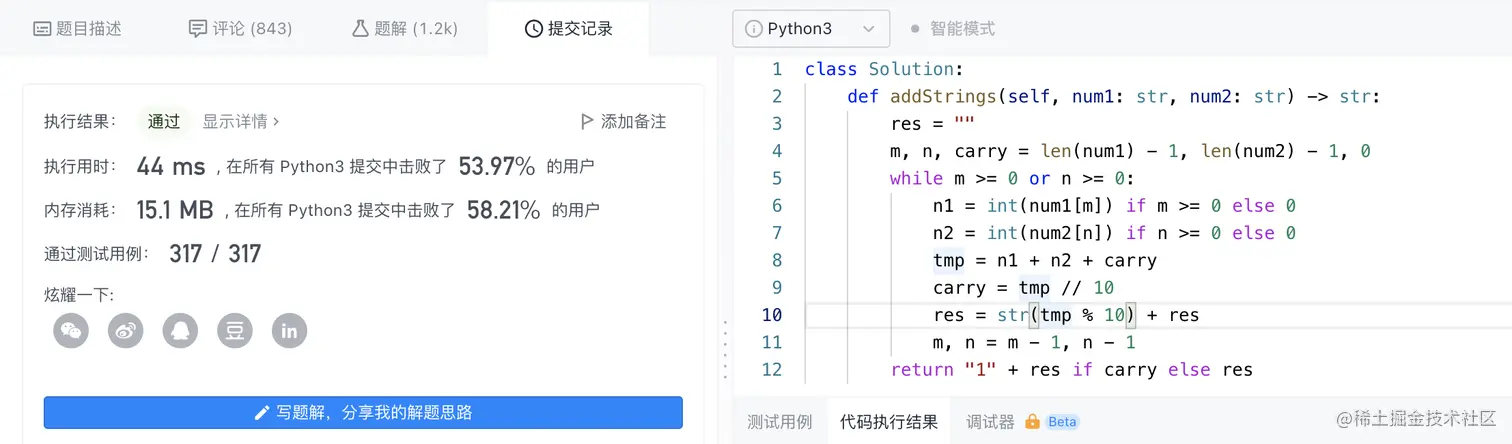
Task: Share the result to LinkedIn
Action: (x=289, y=330)
